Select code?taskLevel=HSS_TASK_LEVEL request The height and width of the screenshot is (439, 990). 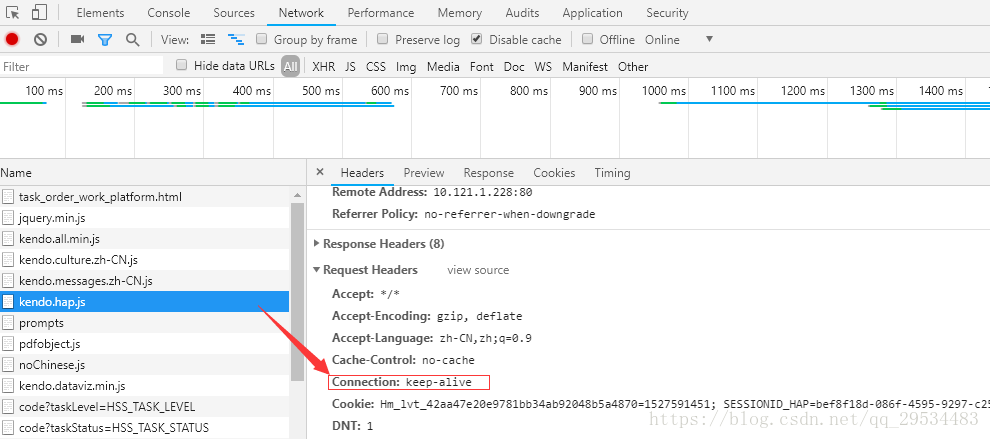point(145,406)
